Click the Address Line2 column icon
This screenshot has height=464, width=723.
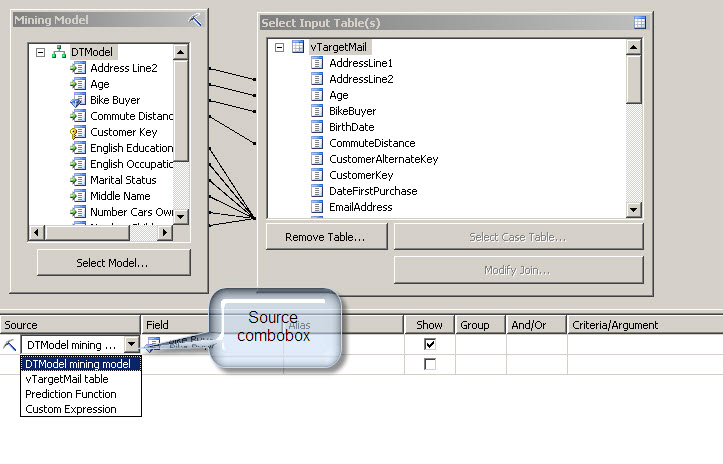click(x=78, y=68)
